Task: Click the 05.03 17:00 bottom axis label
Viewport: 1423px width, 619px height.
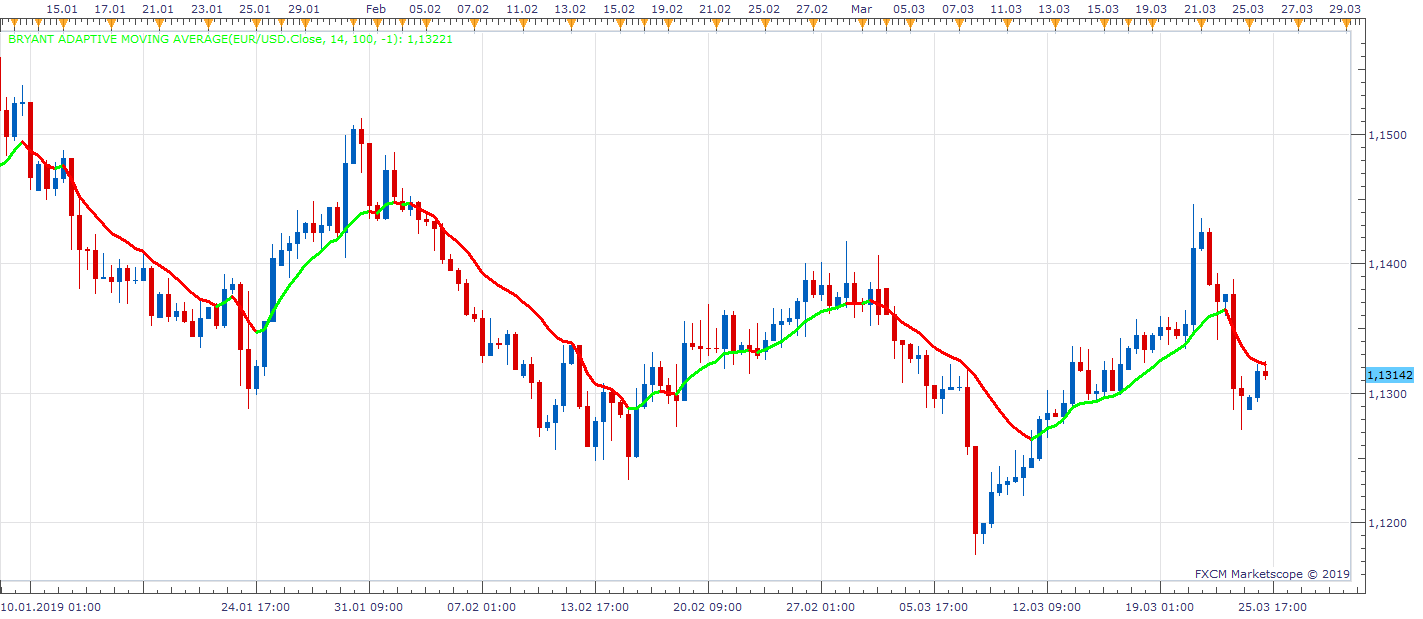Action: (933, 607)
